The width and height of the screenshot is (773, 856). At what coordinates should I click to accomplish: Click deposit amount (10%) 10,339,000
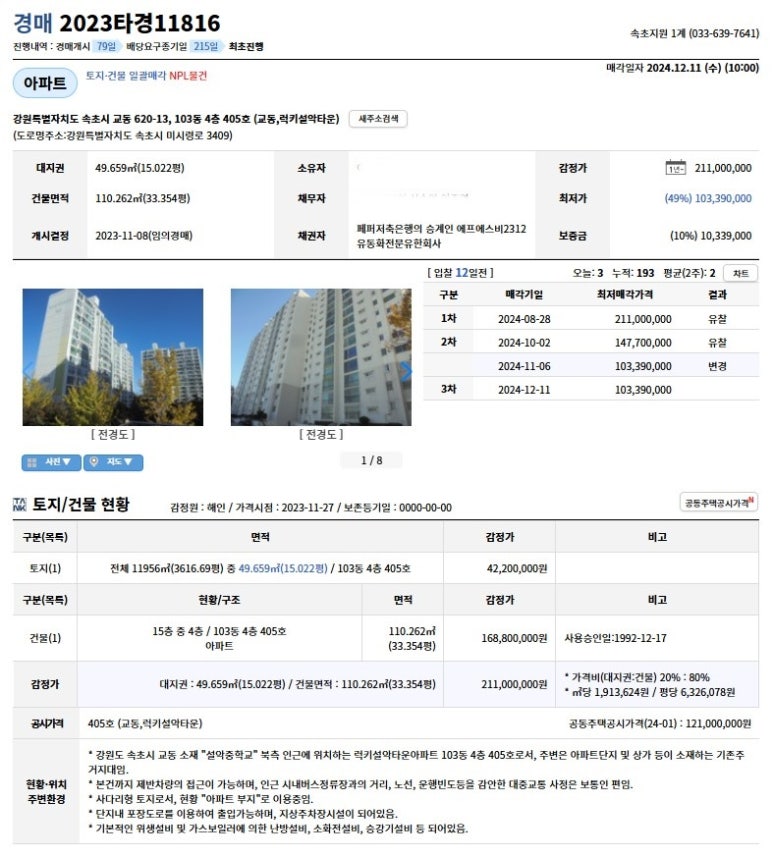click(710, 236)
